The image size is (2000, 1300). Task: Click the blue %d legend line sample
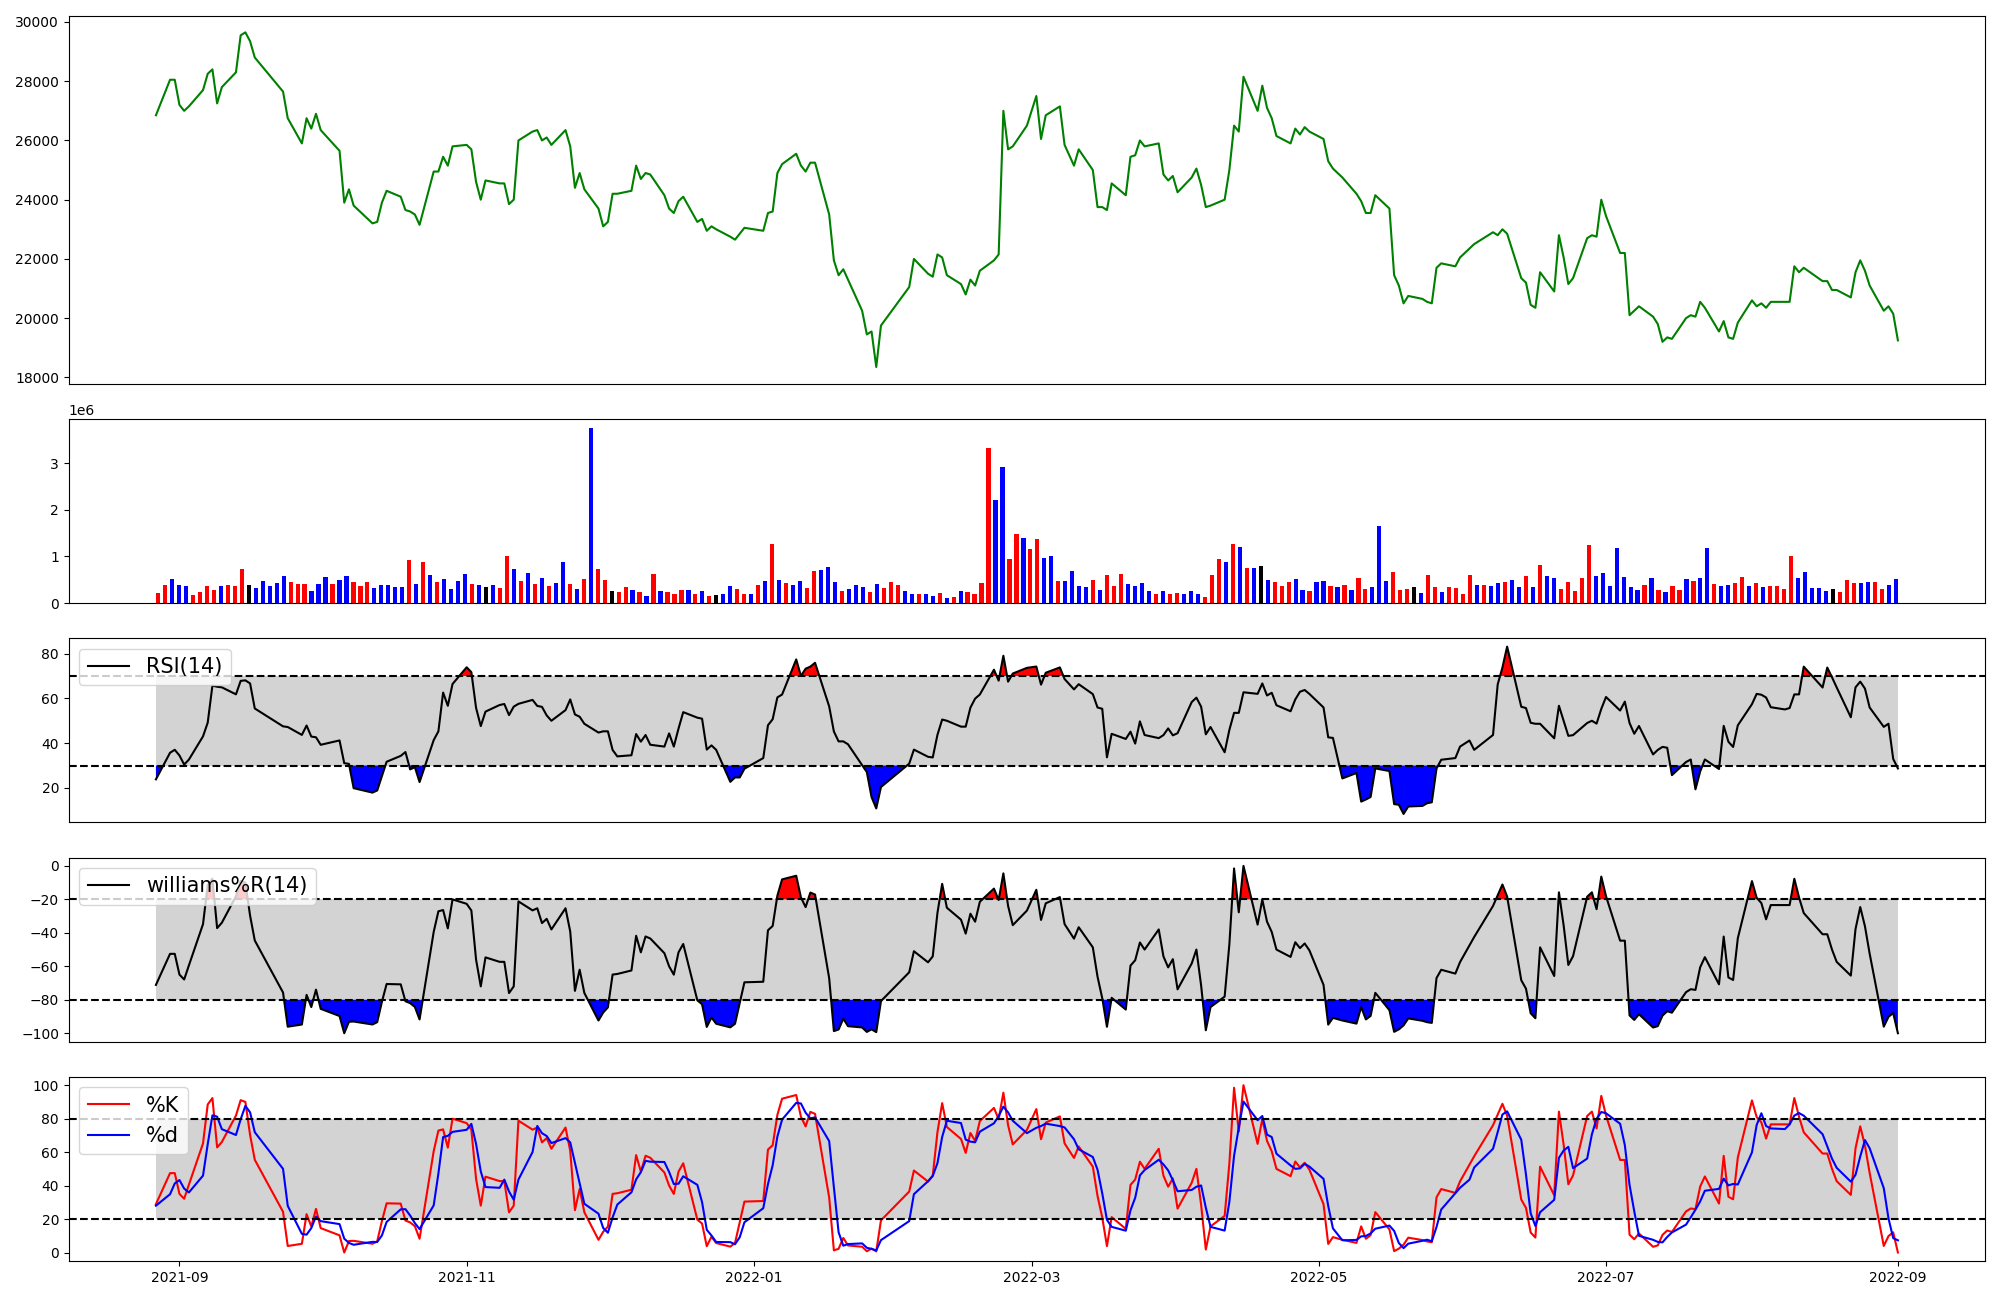coord(109,1135)
